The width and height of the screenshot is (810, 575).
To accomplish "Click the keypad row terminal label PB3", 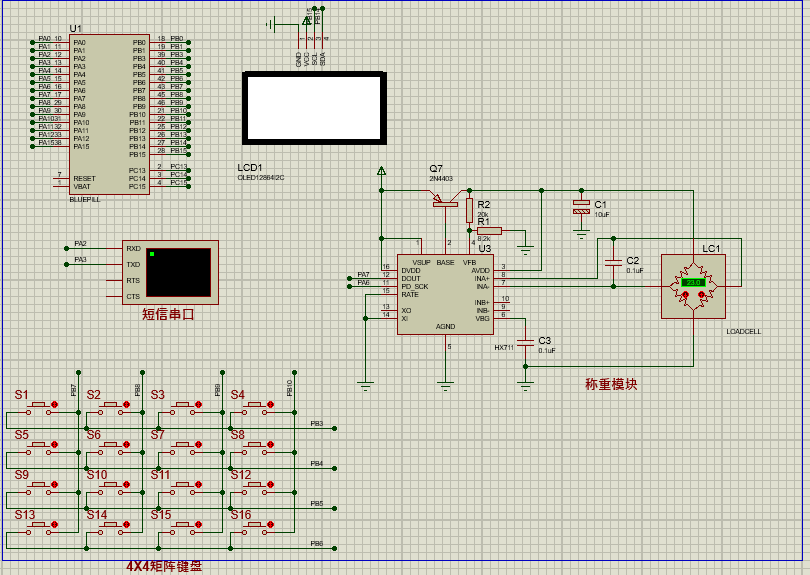I will 317,424.
